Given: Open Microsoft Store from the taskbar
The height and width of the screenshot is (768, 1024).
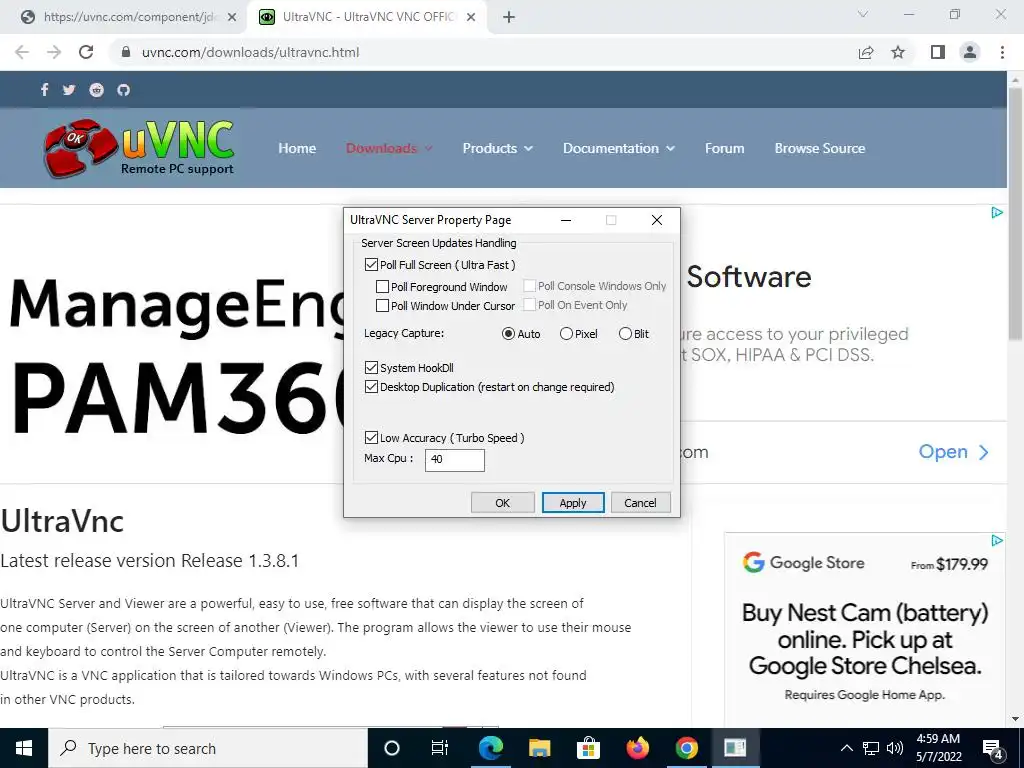Looking at the screenshot, I should point(588,748).
